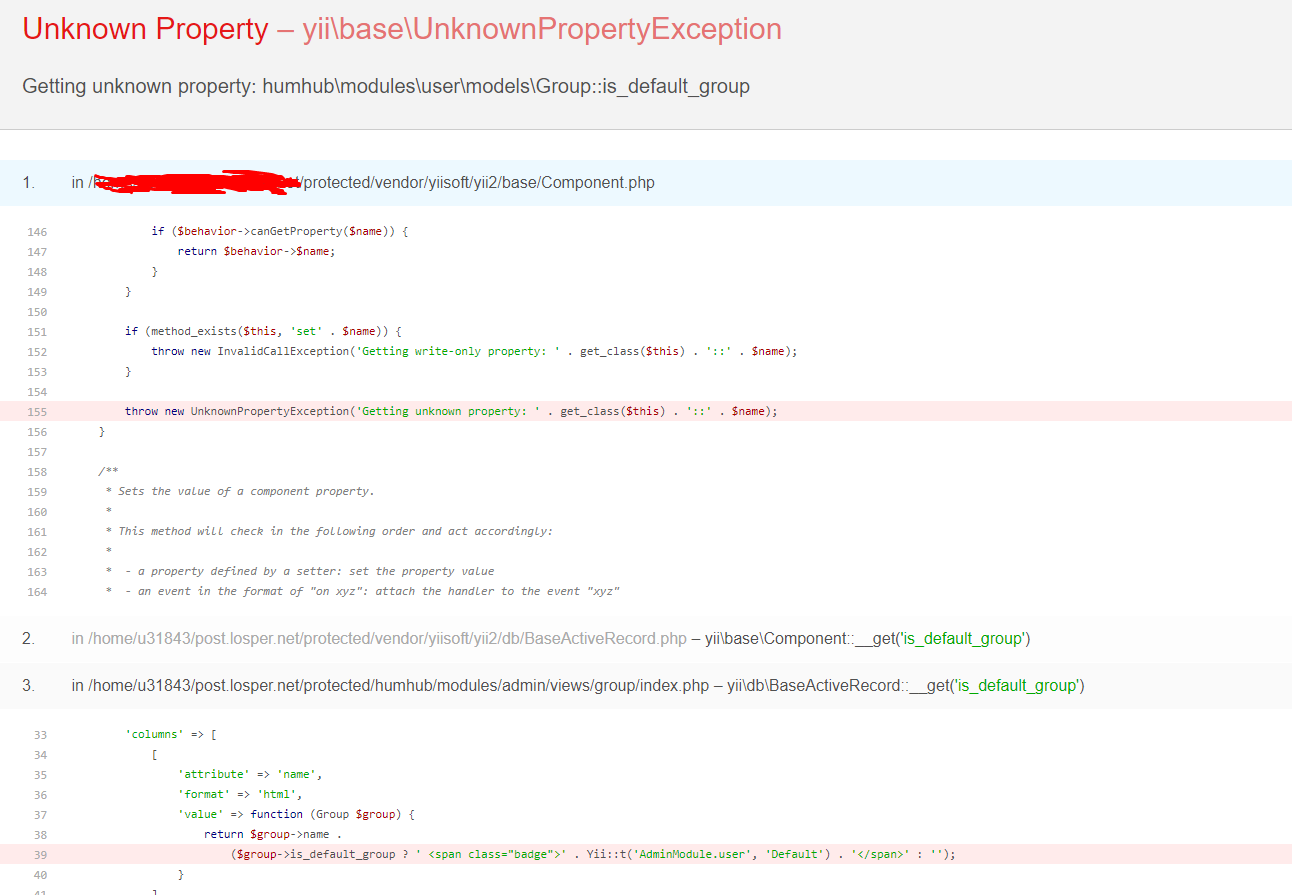
Task: Click code line 'if ($behavior->canGetProperty($name))'
Action: coord(280,231)
